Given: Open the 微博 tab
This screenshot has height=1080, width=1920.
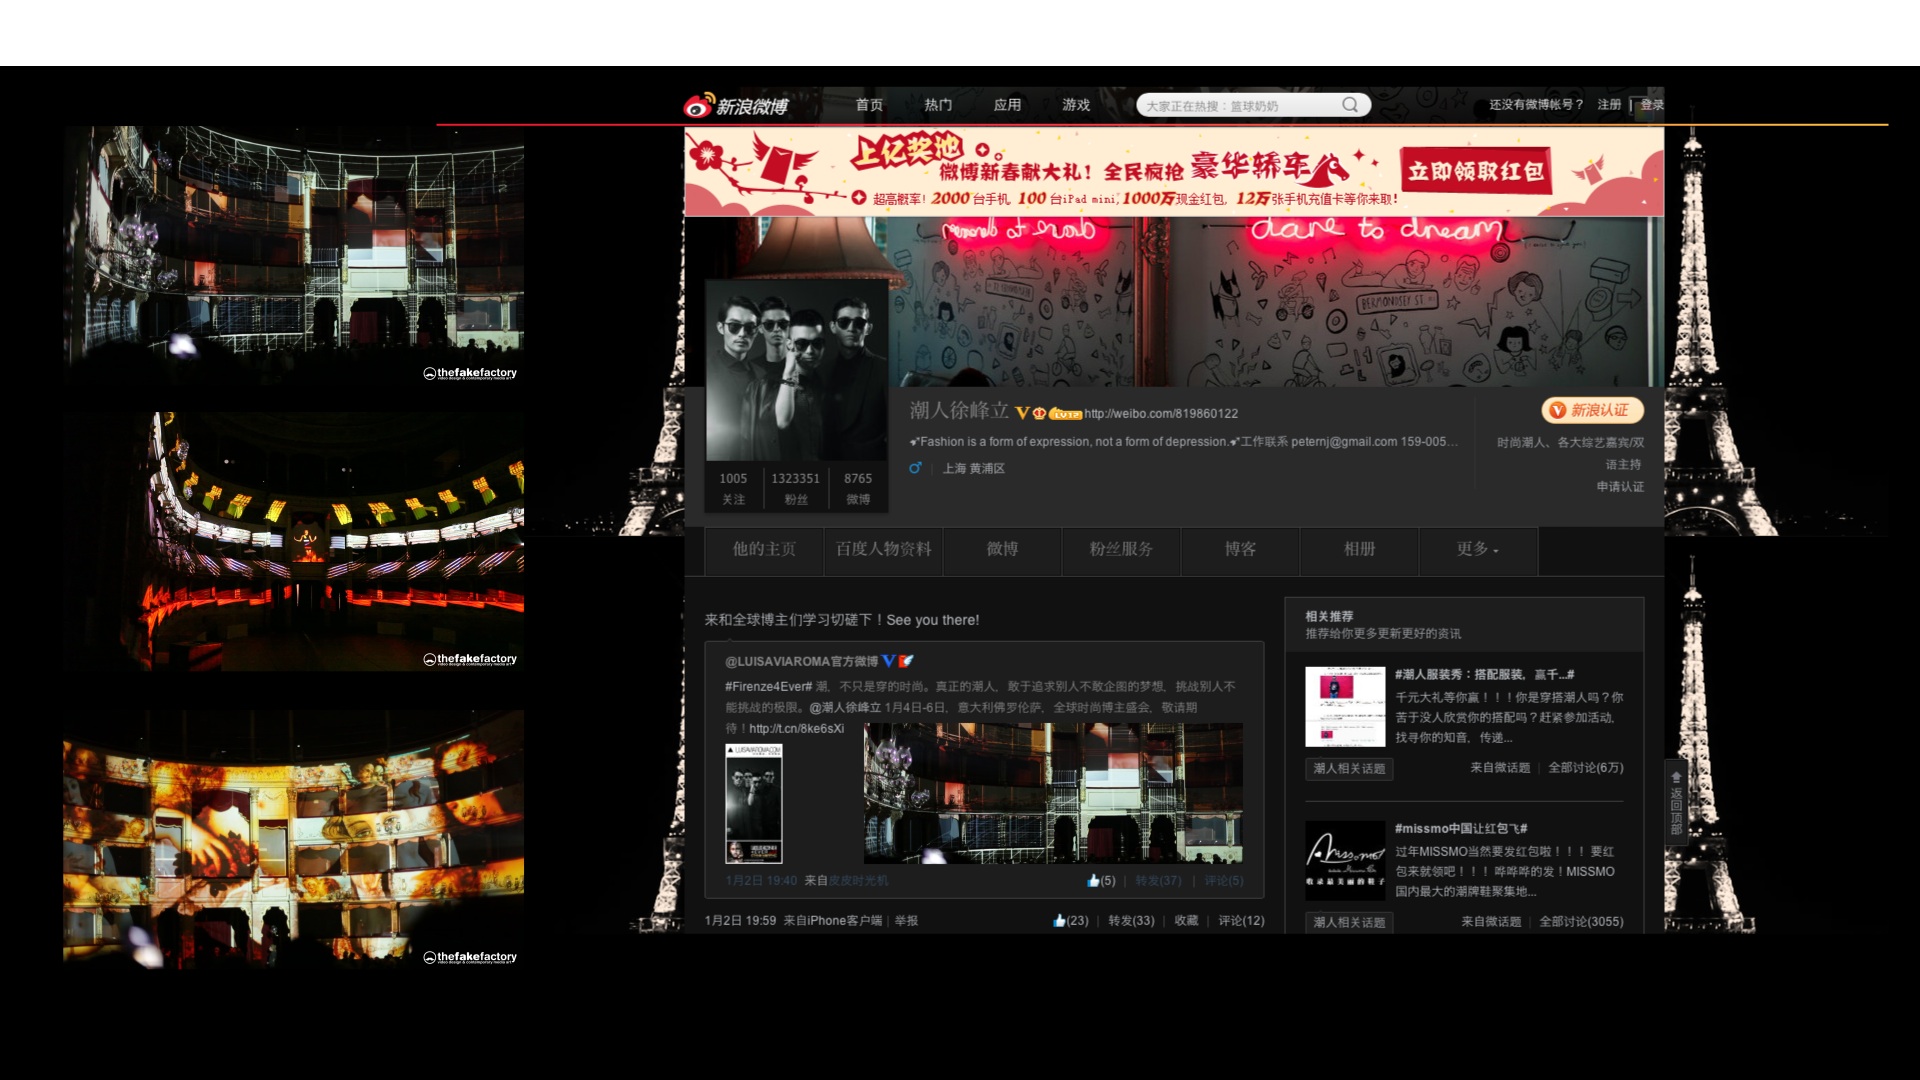Looking at the screenshot, I should 1002,549.
